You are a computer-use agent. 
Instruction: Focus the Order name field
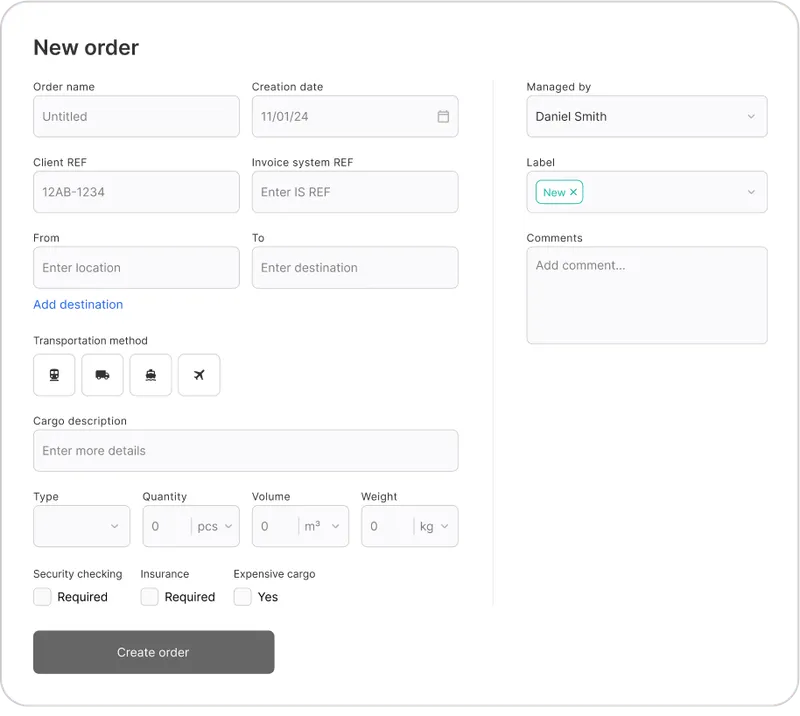[136, 116]
